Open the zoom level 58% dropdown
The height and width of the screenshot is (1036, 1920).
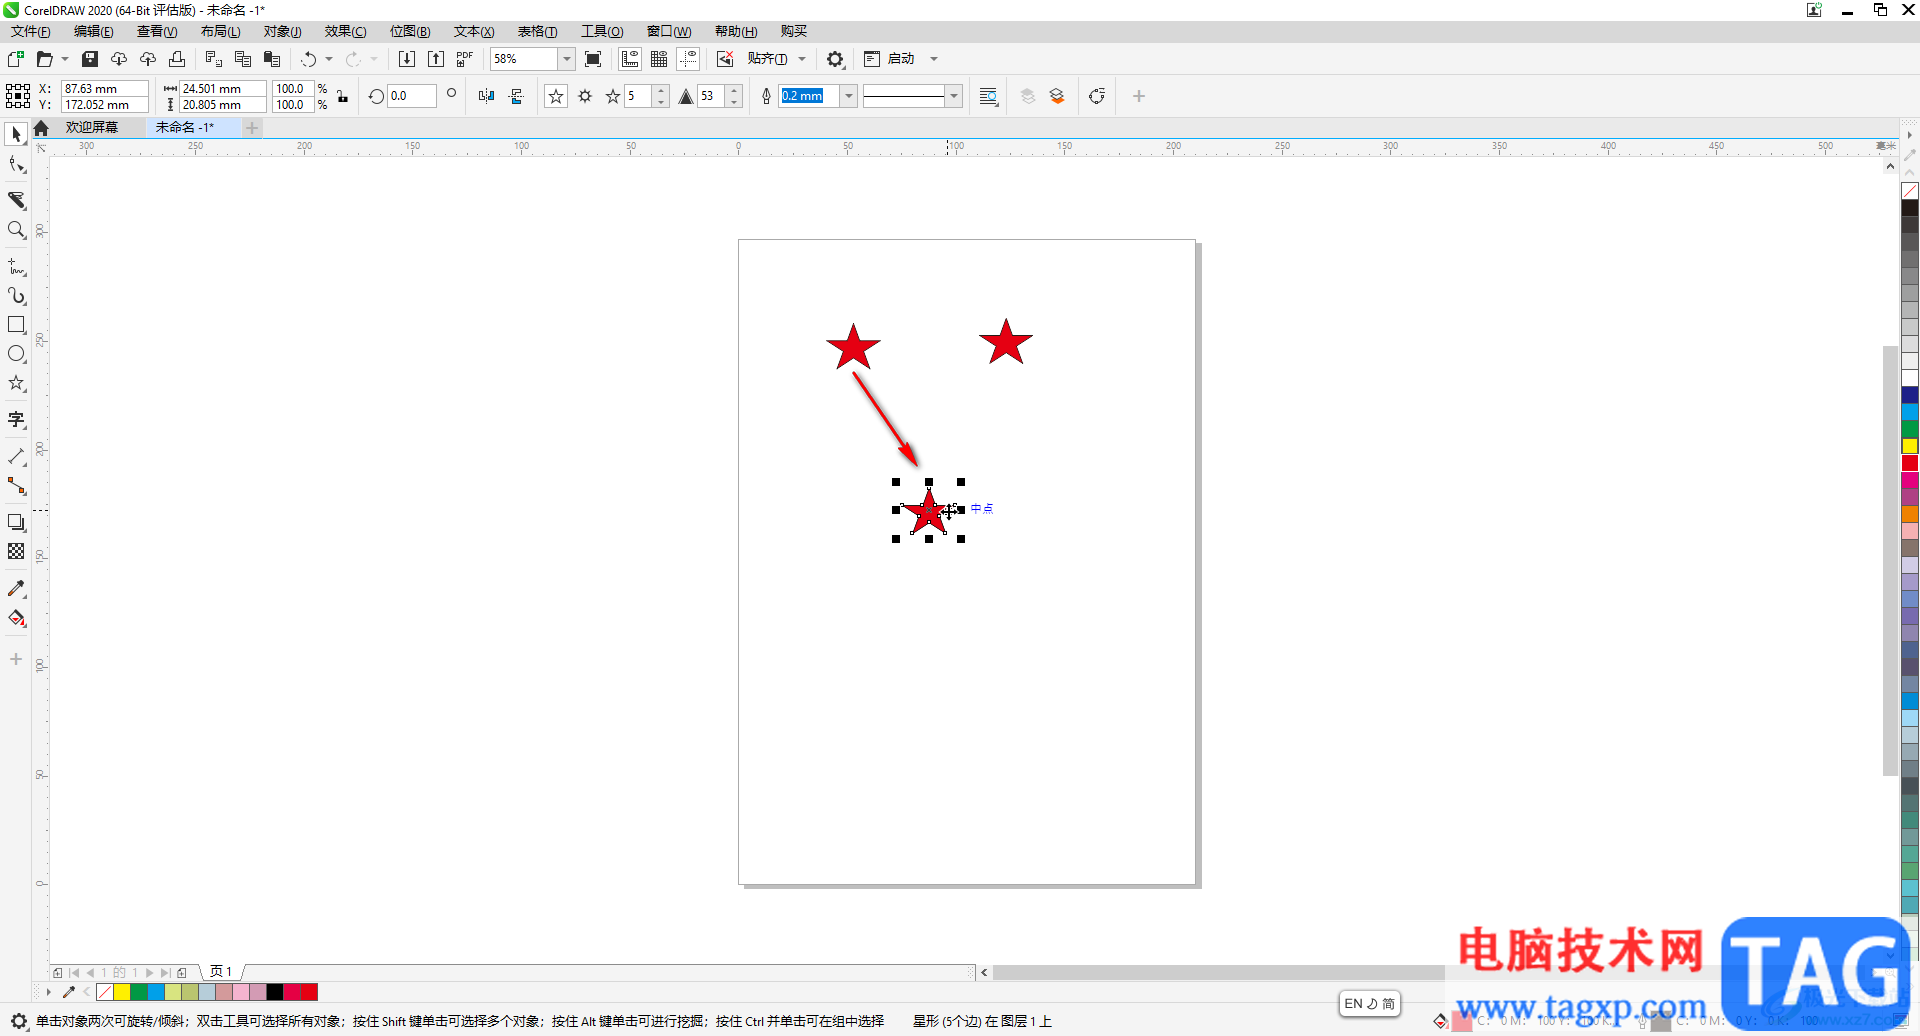566,59
